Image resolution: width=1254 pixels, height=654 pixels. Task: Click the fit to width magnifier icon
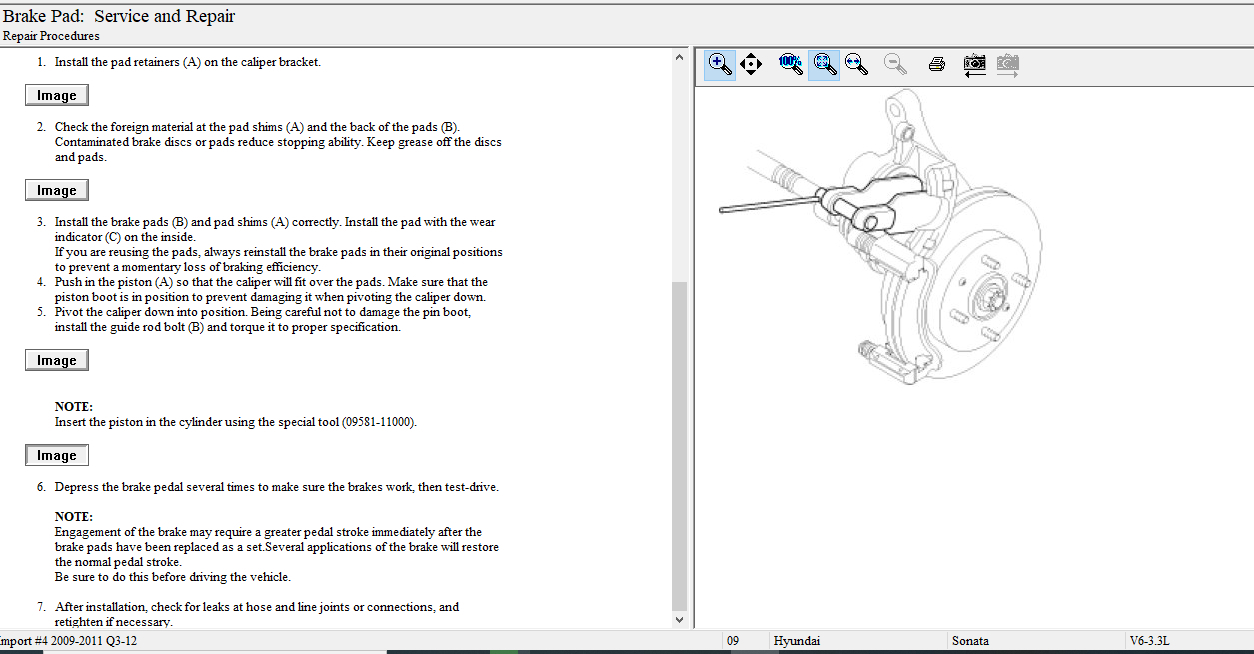(856, 64)
